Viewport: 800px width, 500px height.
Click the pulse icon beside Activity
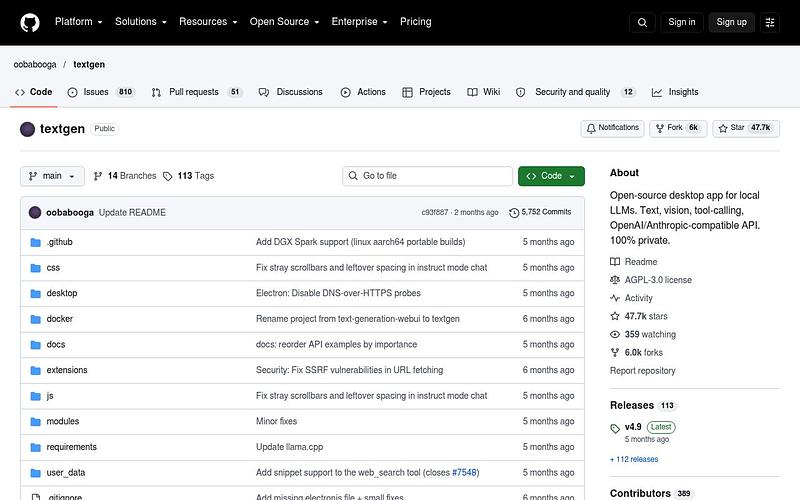(x=615, y=298)
